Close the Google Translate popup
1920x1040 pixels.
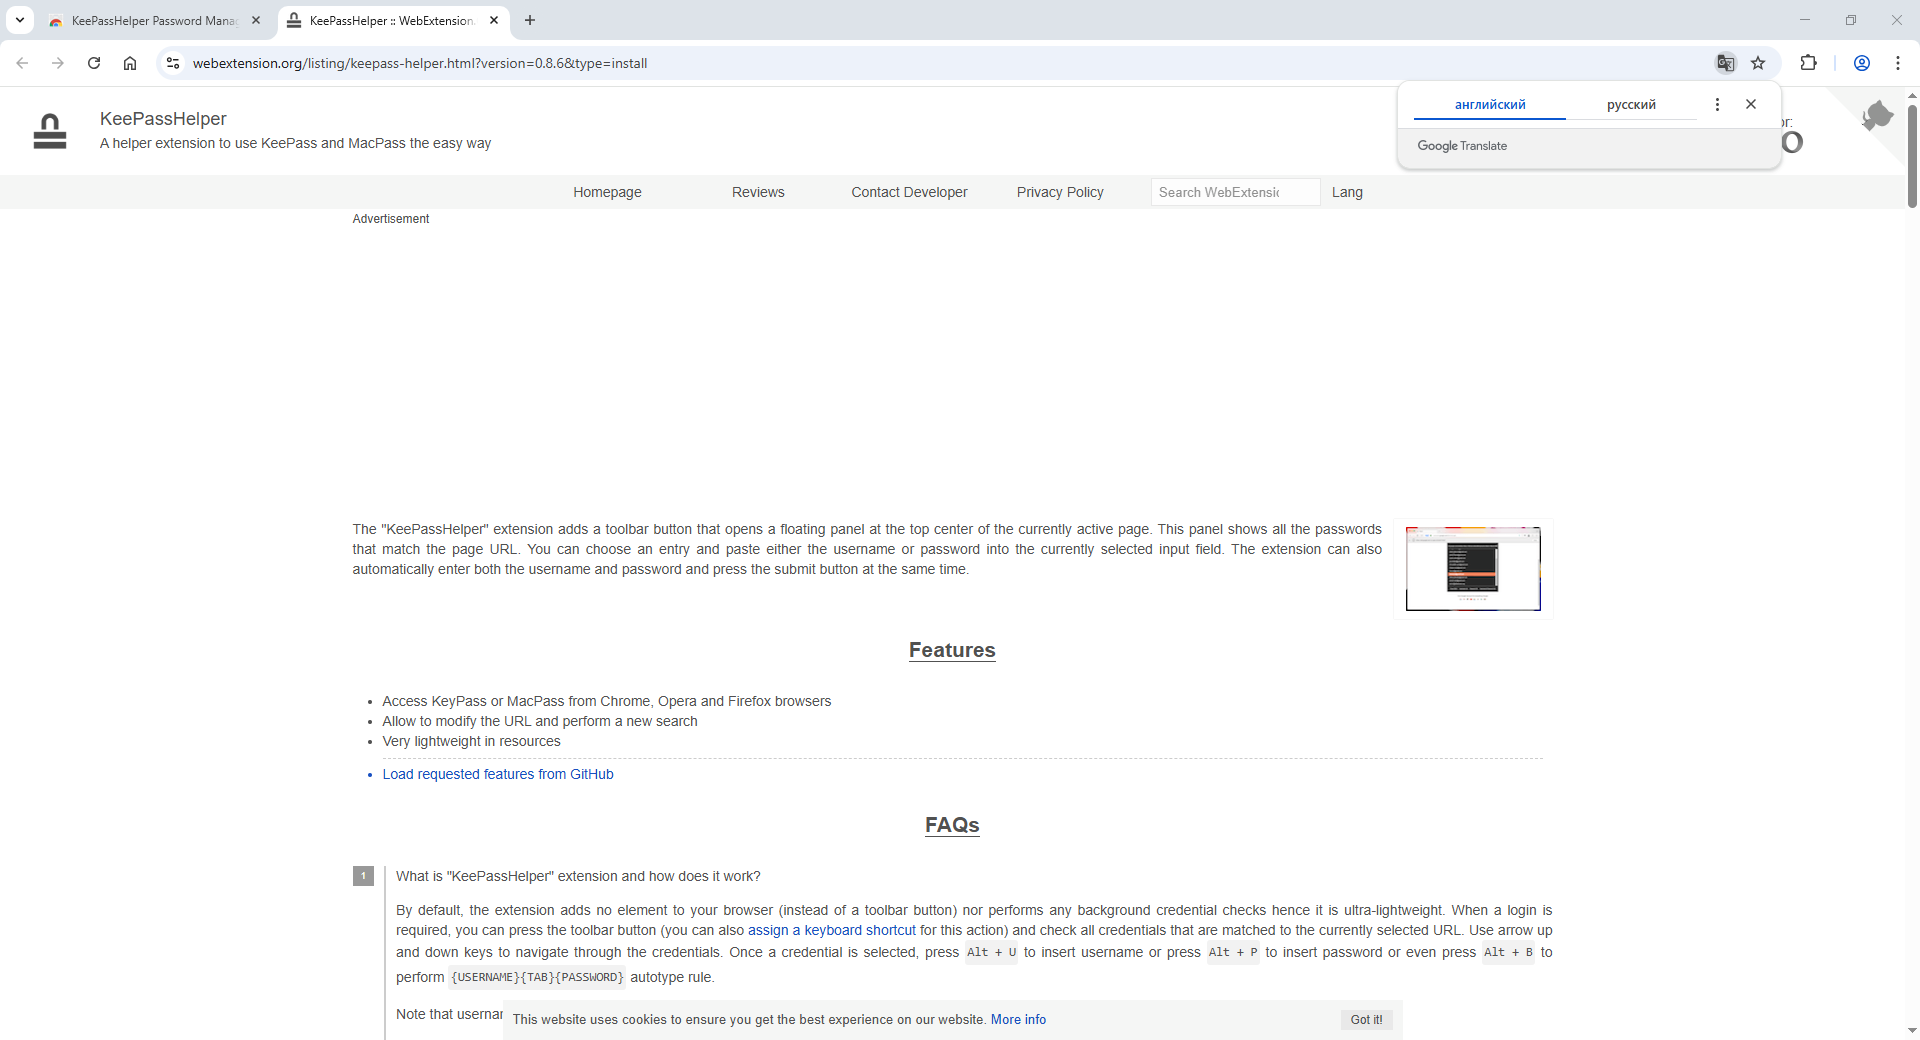[x=1750, y=104]
